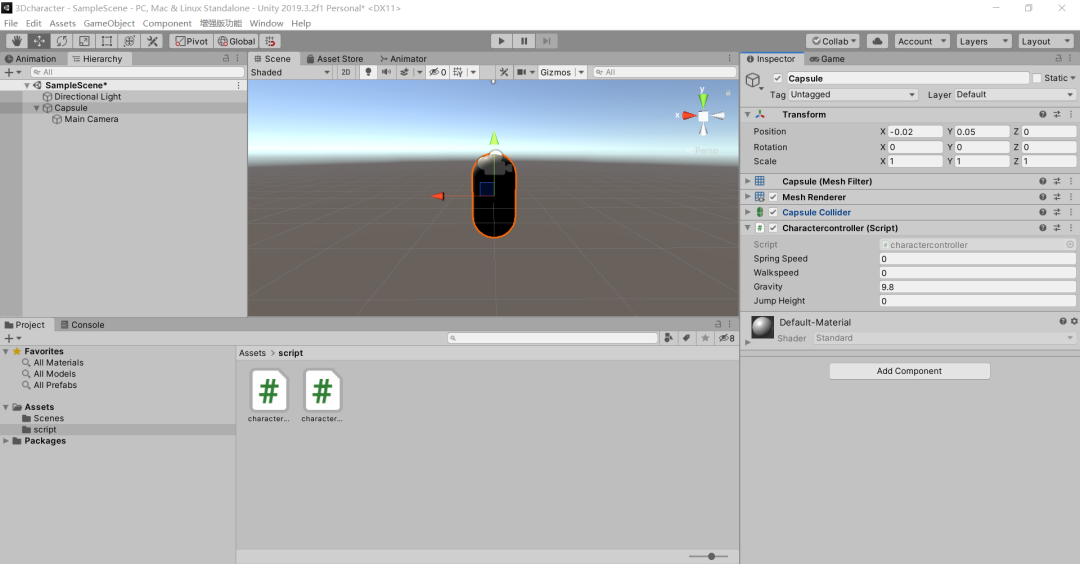Select the Move tool

[x=39, y=41]
